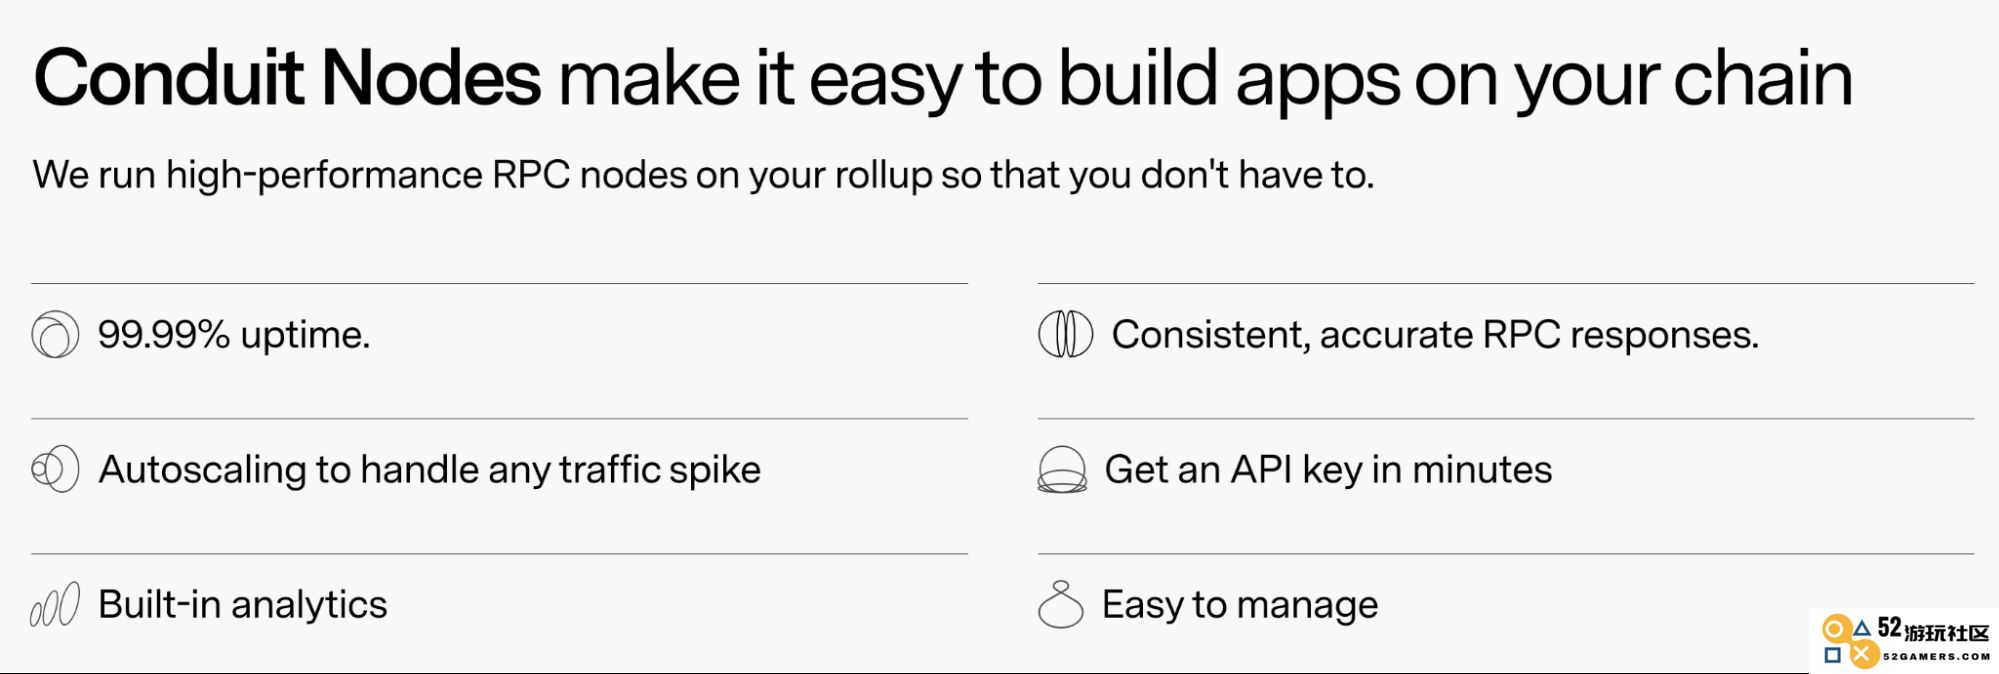Click the overlapping circles icon beside 99.99% uptime
This screenshot has width=1999, height=674.
point(55,334)
